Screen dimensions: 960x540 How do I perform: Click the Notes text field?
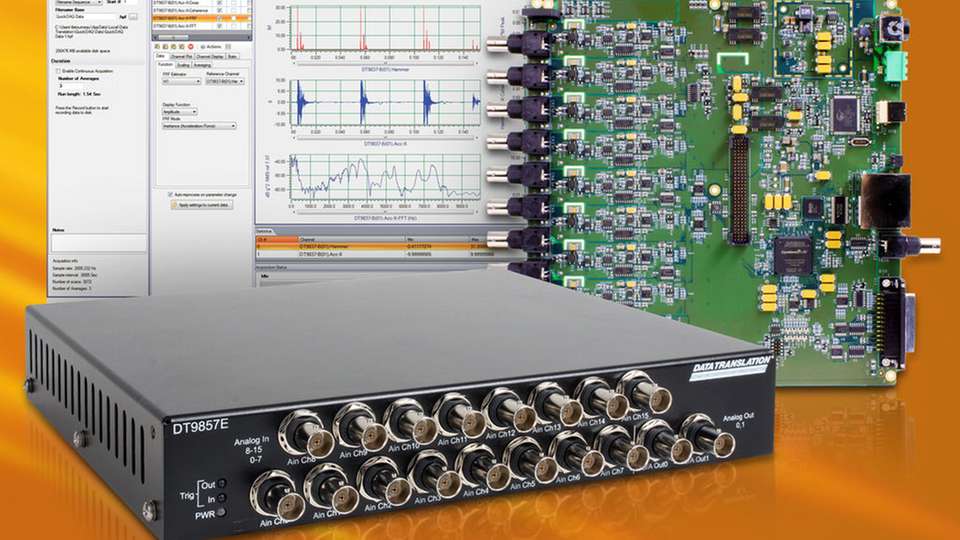[x=99, y=243]
